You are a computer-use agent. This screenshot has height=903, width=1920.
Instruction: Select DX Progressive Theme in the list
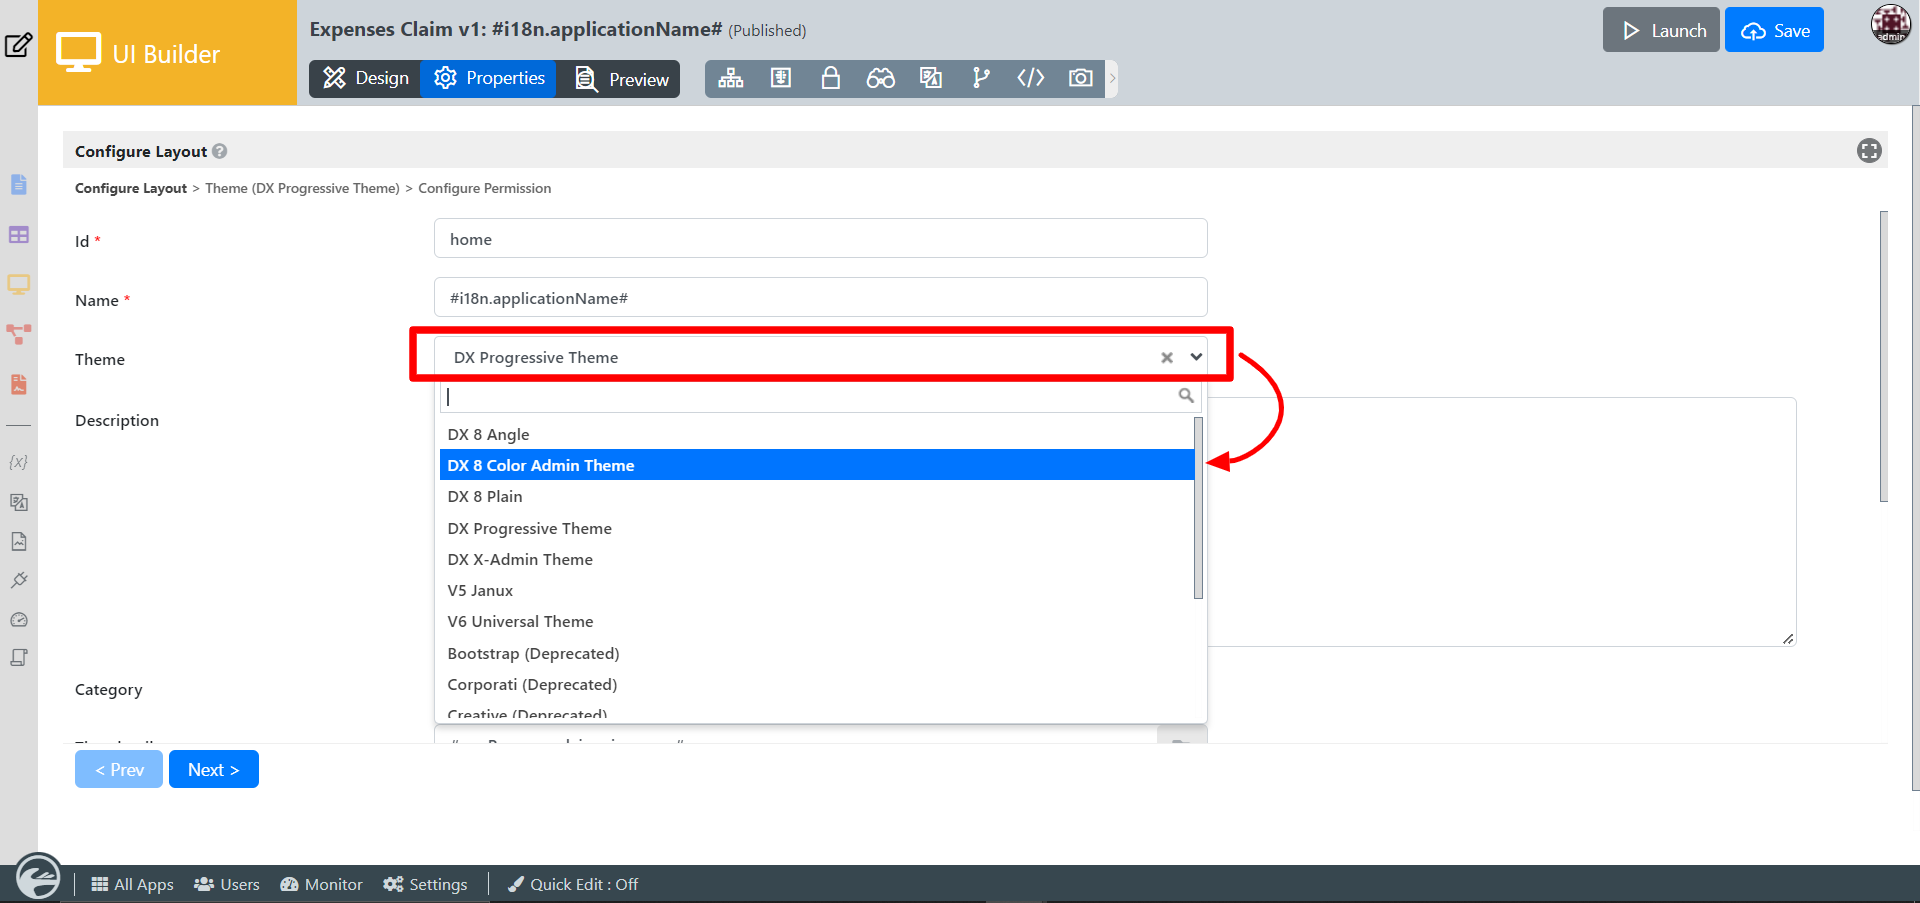click(x=817, y=528)
